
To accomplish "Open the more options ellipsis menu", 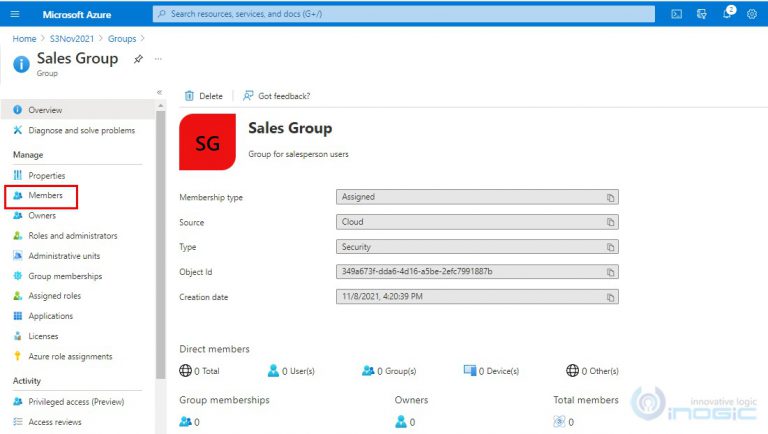I will click(158, 59).
